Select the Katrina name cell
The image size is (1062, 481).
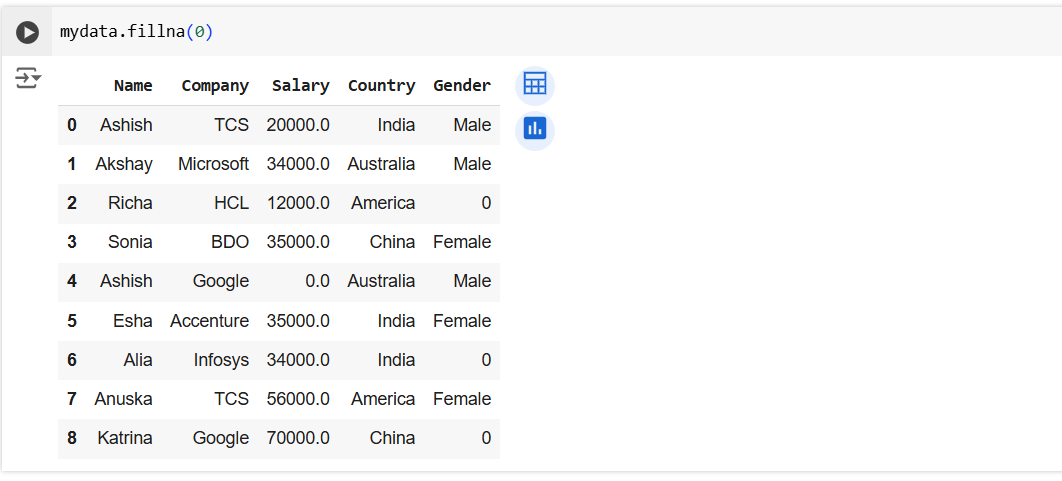[x=124, y=438]
